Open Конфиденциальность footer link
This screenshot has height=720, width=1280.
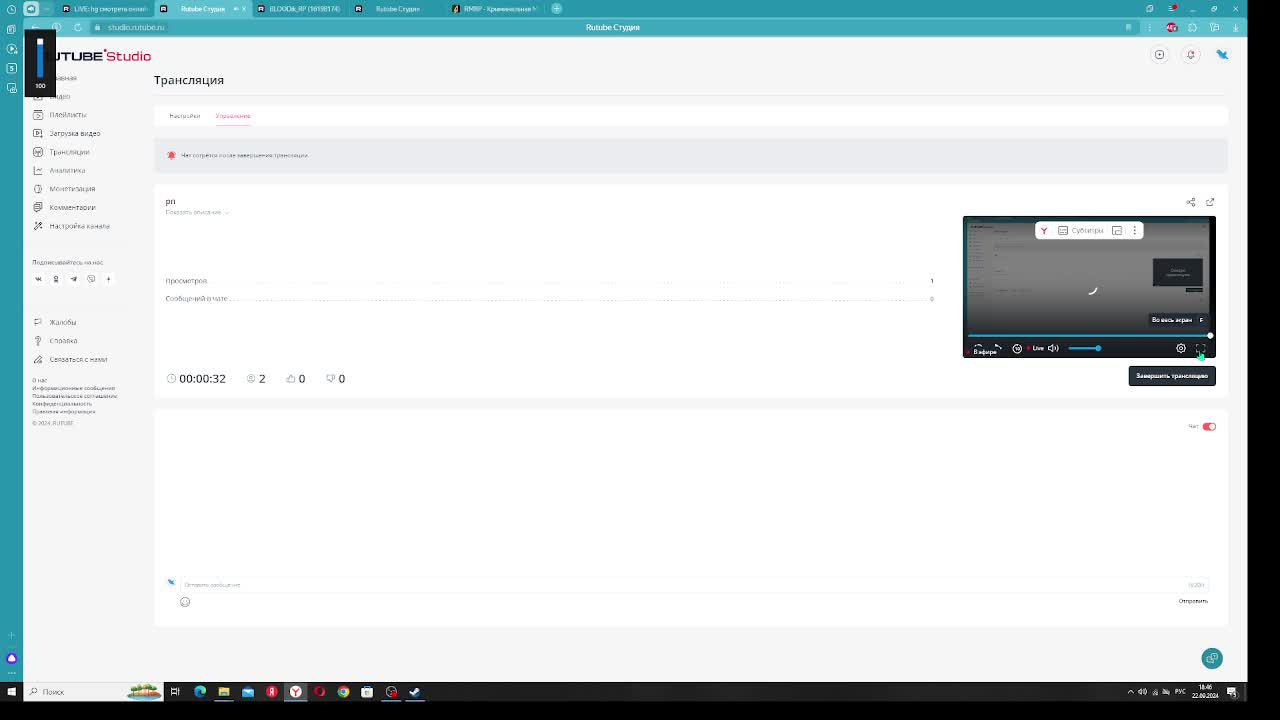(x=62, y=404)
